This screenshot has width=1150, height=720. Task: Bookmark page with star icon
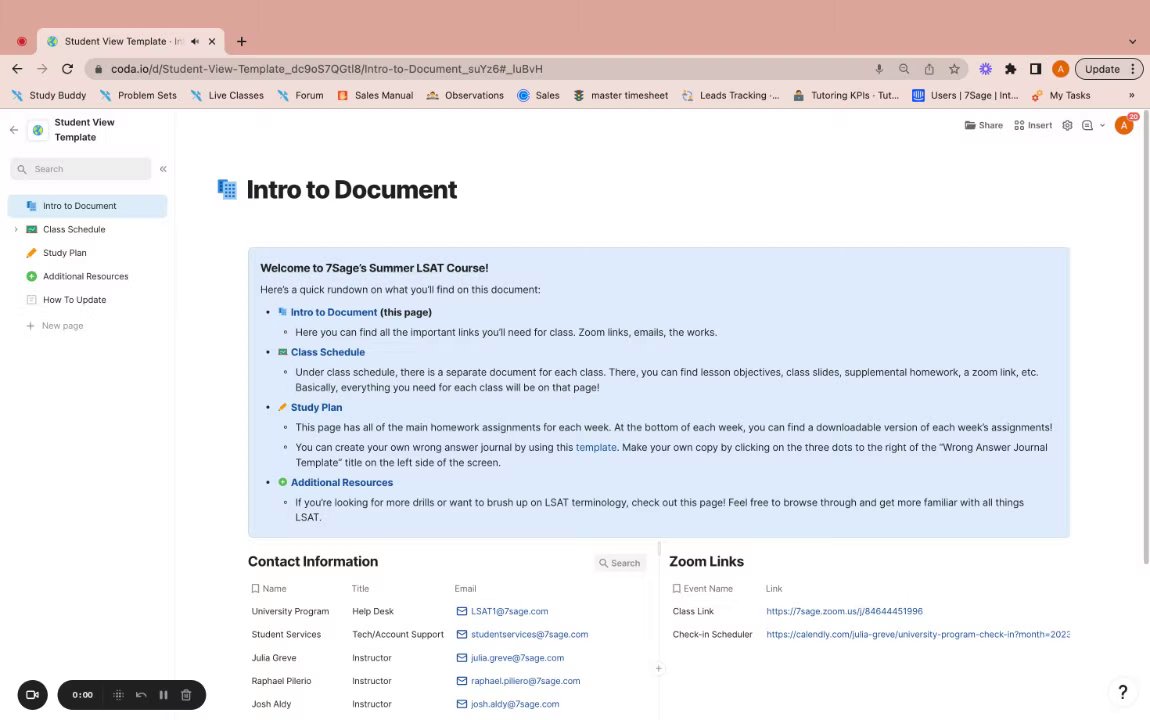(x=954, y=69)
